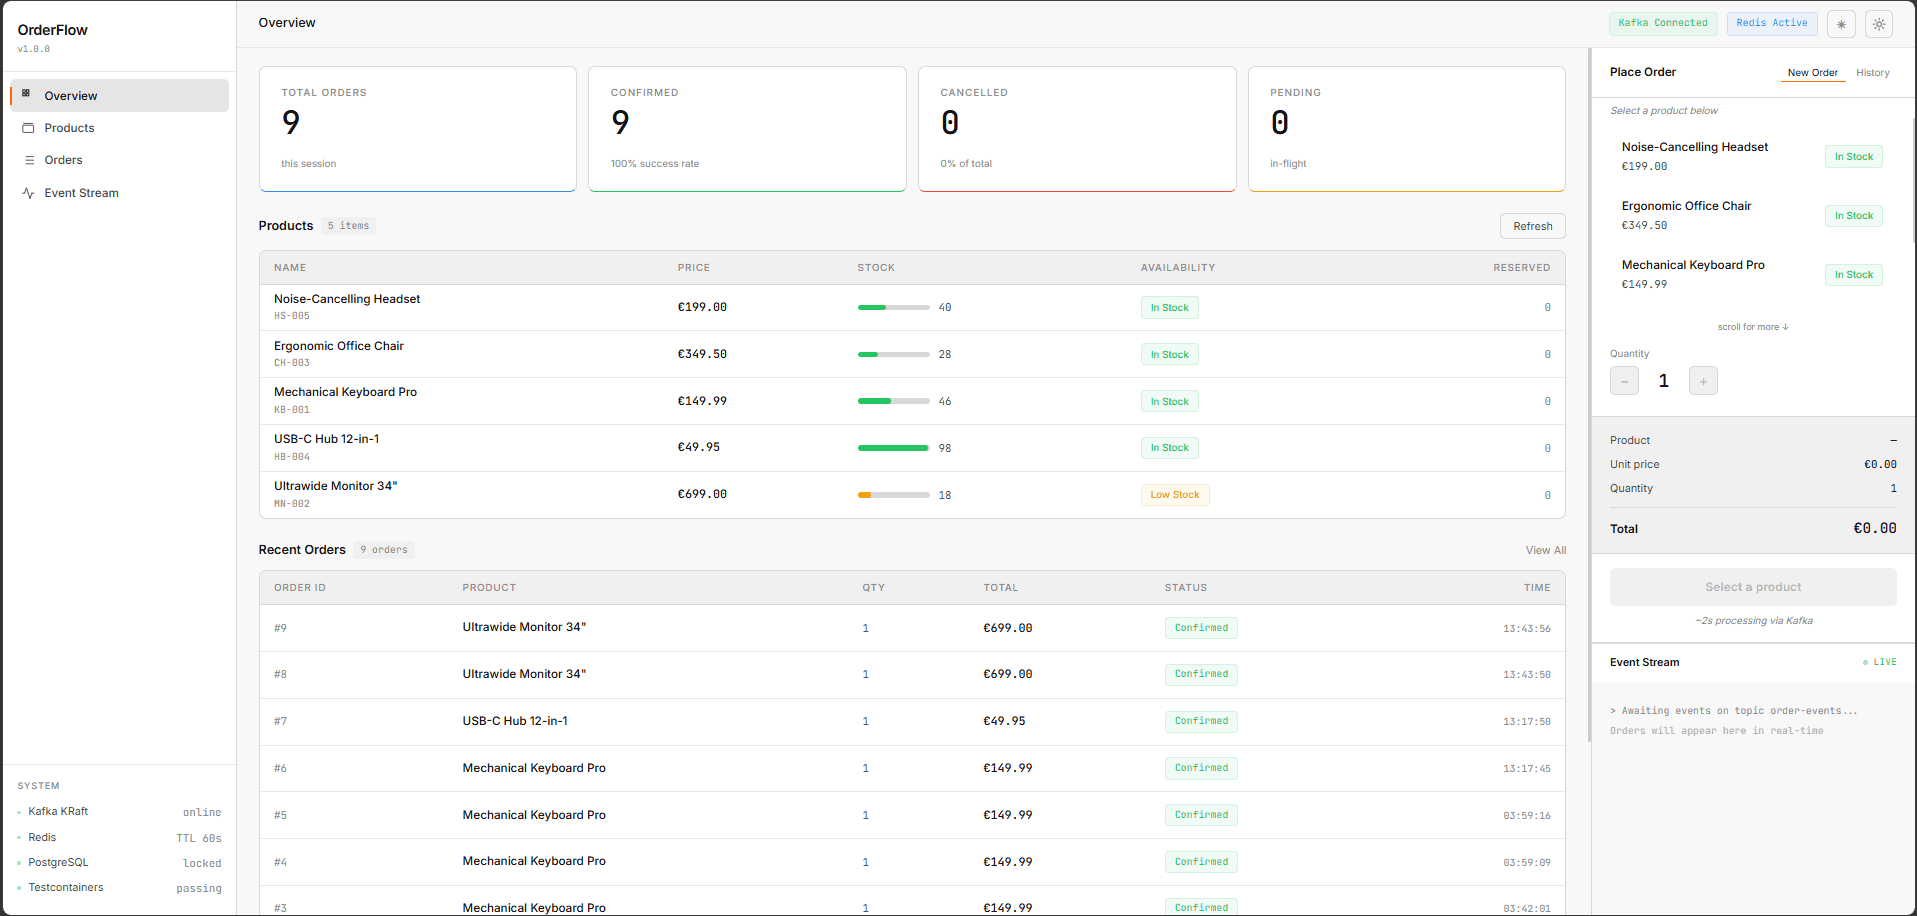Click the Confirmed stat card
The image size is (1917, 916).
(747, 129)
